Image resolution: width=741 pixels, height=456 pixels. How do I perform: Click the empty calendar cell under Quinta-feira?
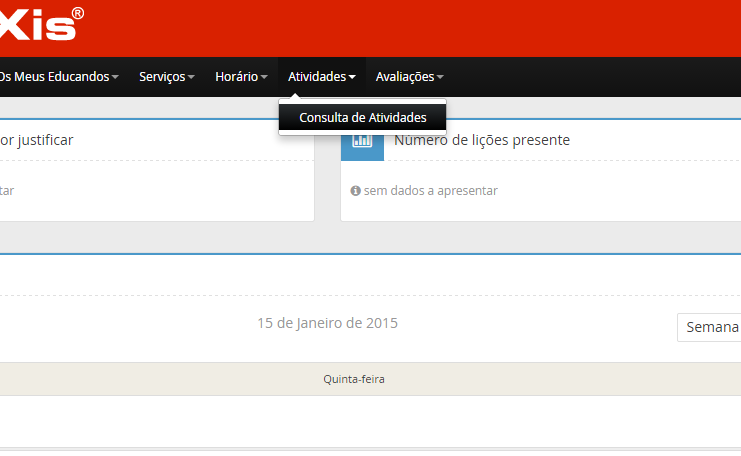[353, 420]
